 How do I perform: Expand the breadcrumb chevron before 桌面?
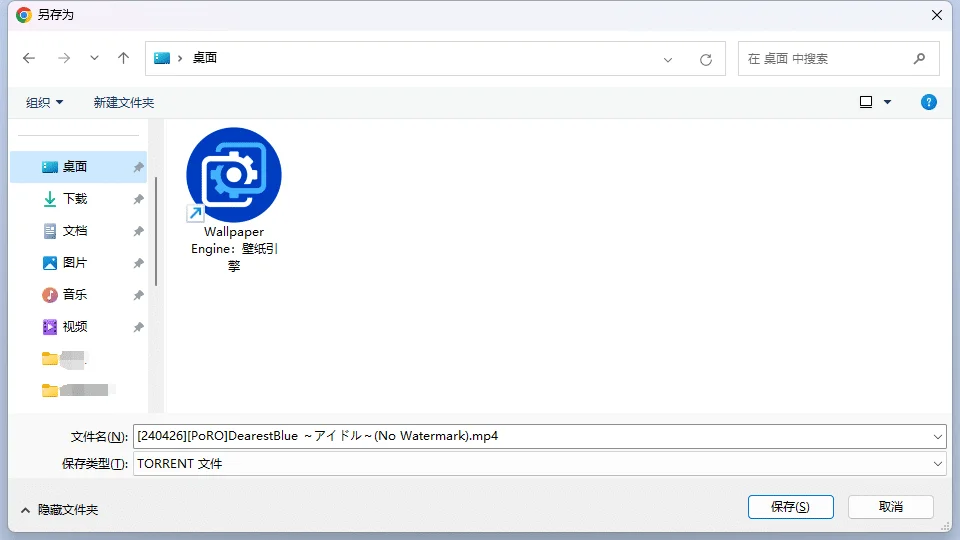click(180, 58)
